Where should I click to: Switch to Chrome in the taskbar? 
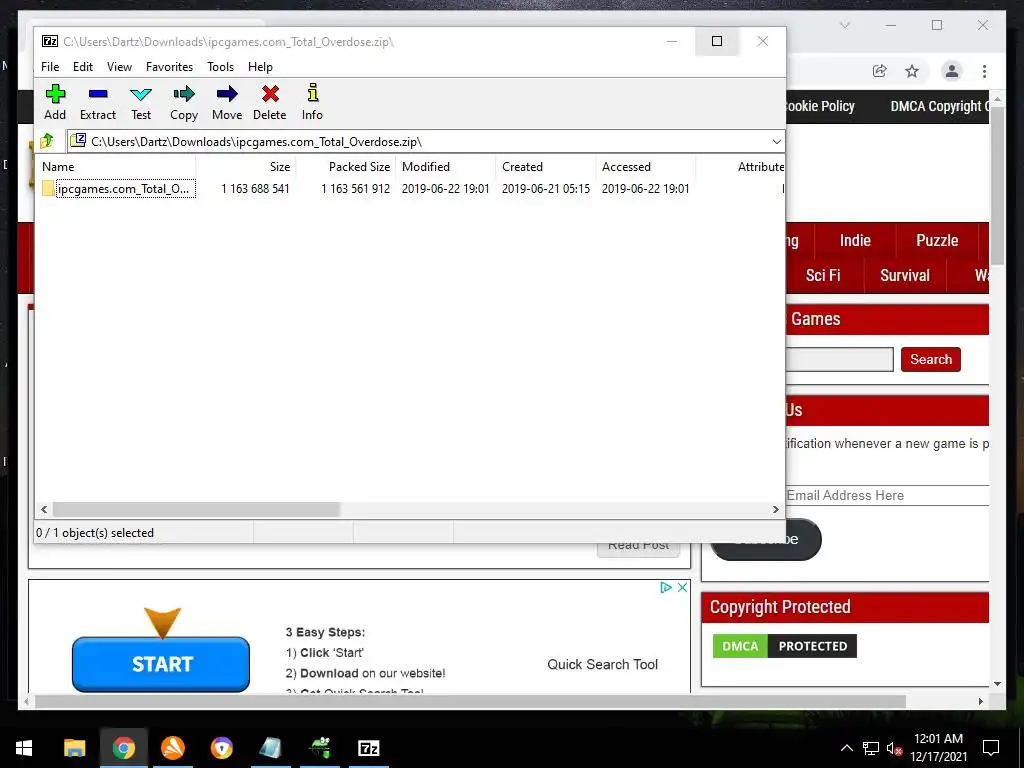(123, 748)
